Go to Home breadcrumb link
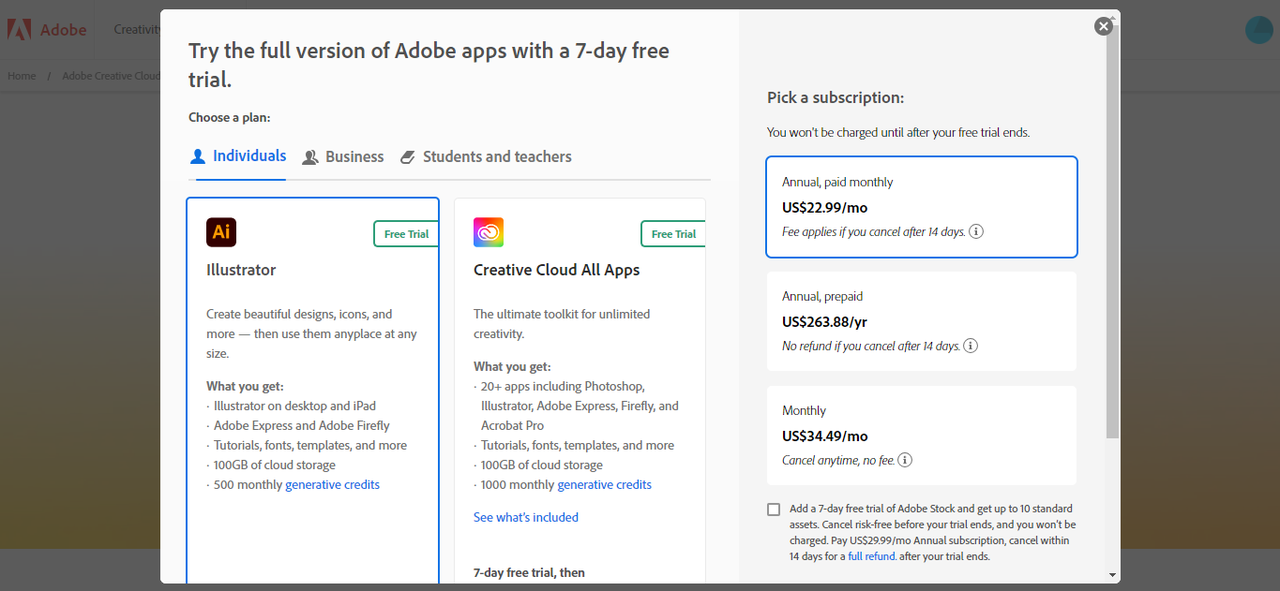Viewport: 1280px width, 591px height. click(22, 76)
